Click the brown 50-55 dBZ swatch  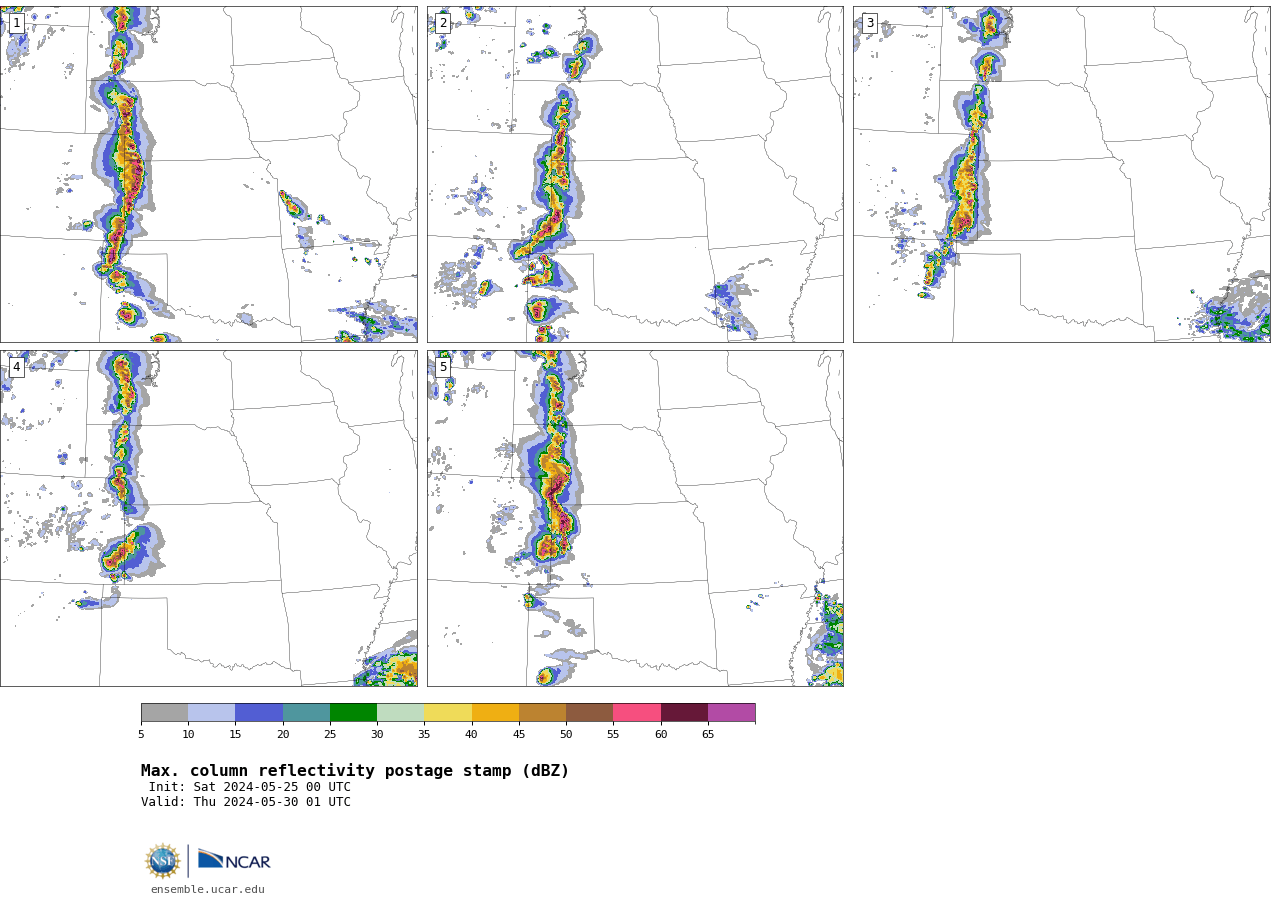pyautogui.click(x=590, y=713)
